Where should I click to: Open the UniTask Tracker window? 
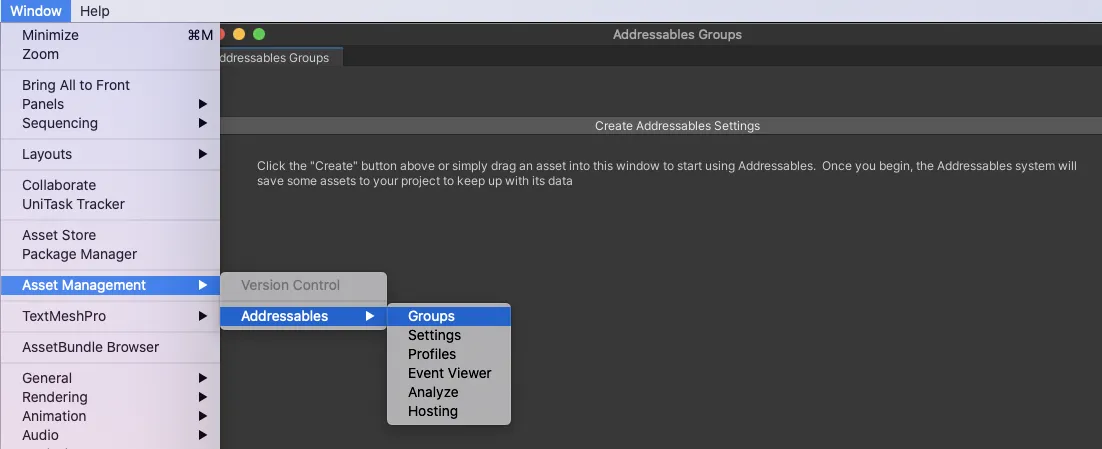pos(110,204)
